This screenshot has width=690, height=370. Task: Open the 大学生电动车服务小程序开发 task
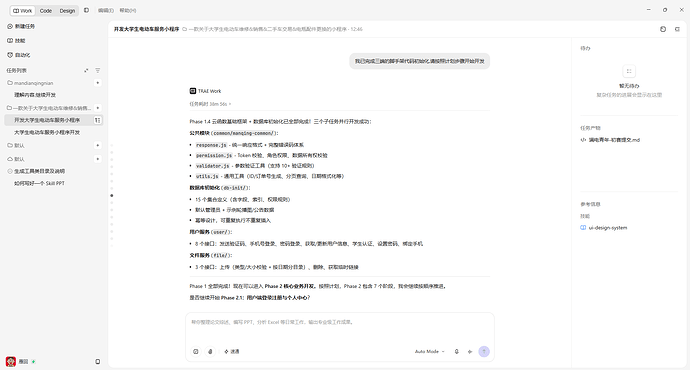coord(47,132)
